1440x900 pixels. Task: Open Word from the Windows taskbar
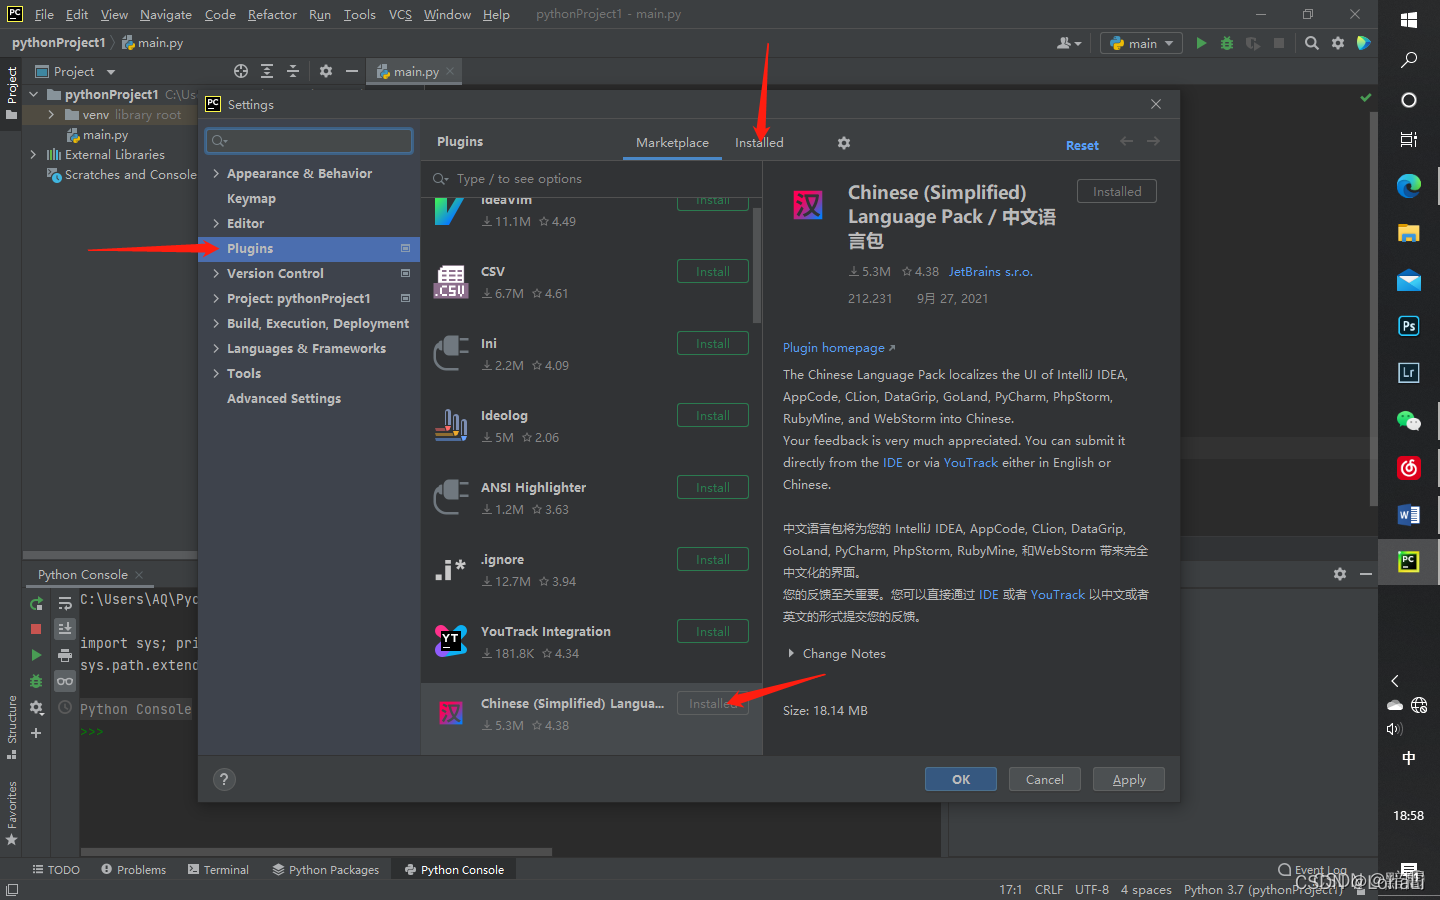pyautogui.click(x=1409, y=515)
